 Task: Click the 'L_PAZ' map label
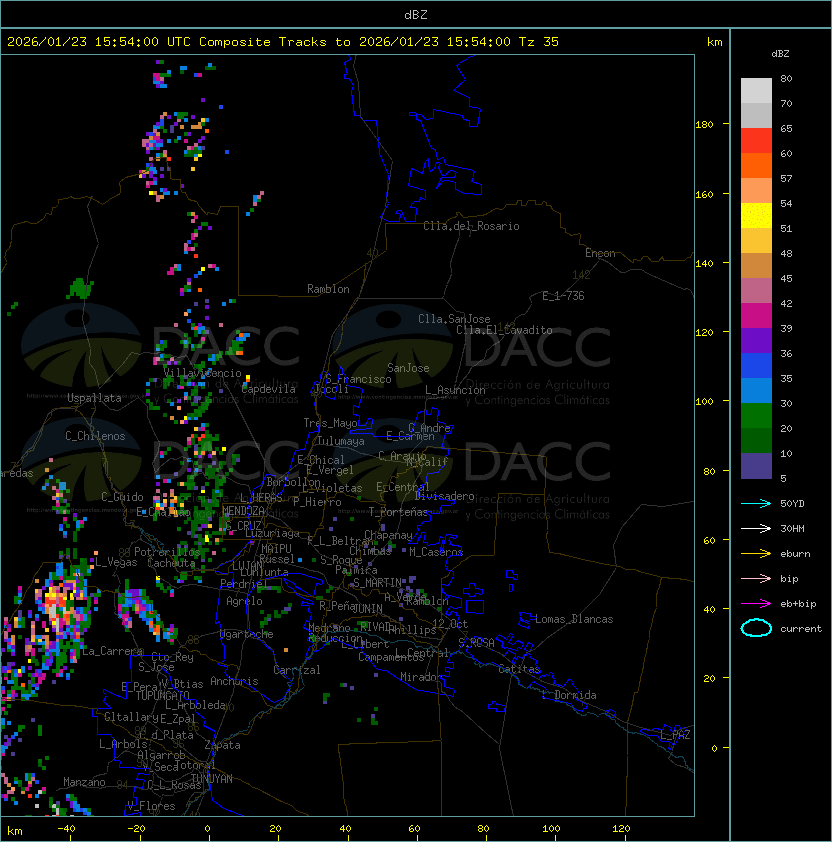(675, 735)
